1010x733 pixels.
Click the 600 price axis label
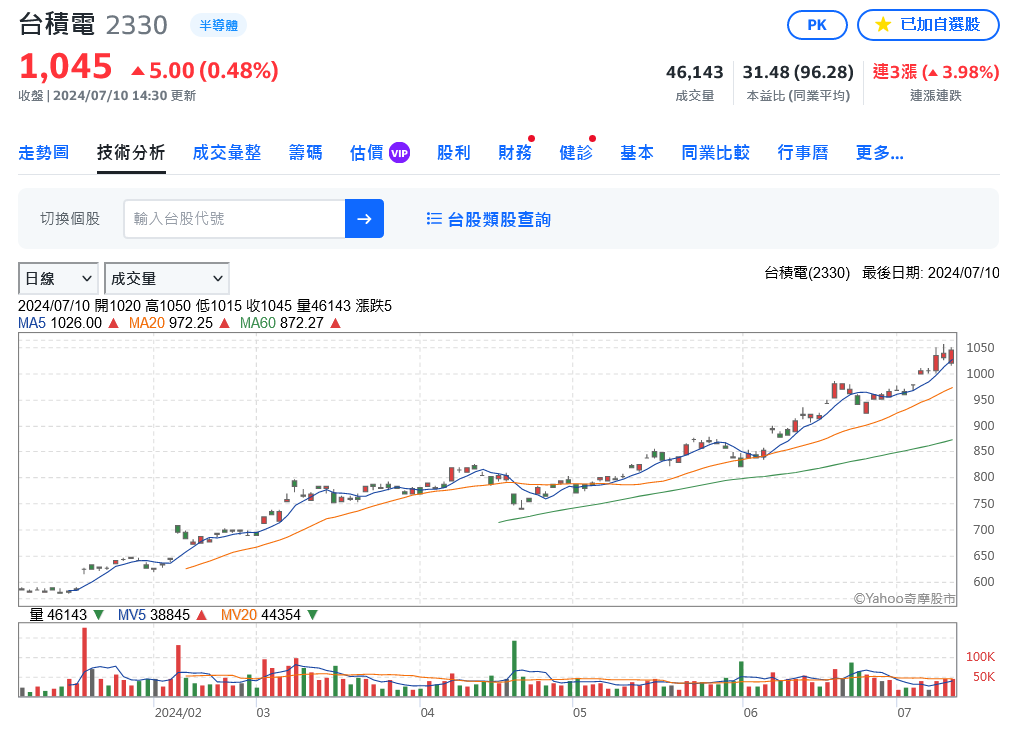click(x=983, y=582)
